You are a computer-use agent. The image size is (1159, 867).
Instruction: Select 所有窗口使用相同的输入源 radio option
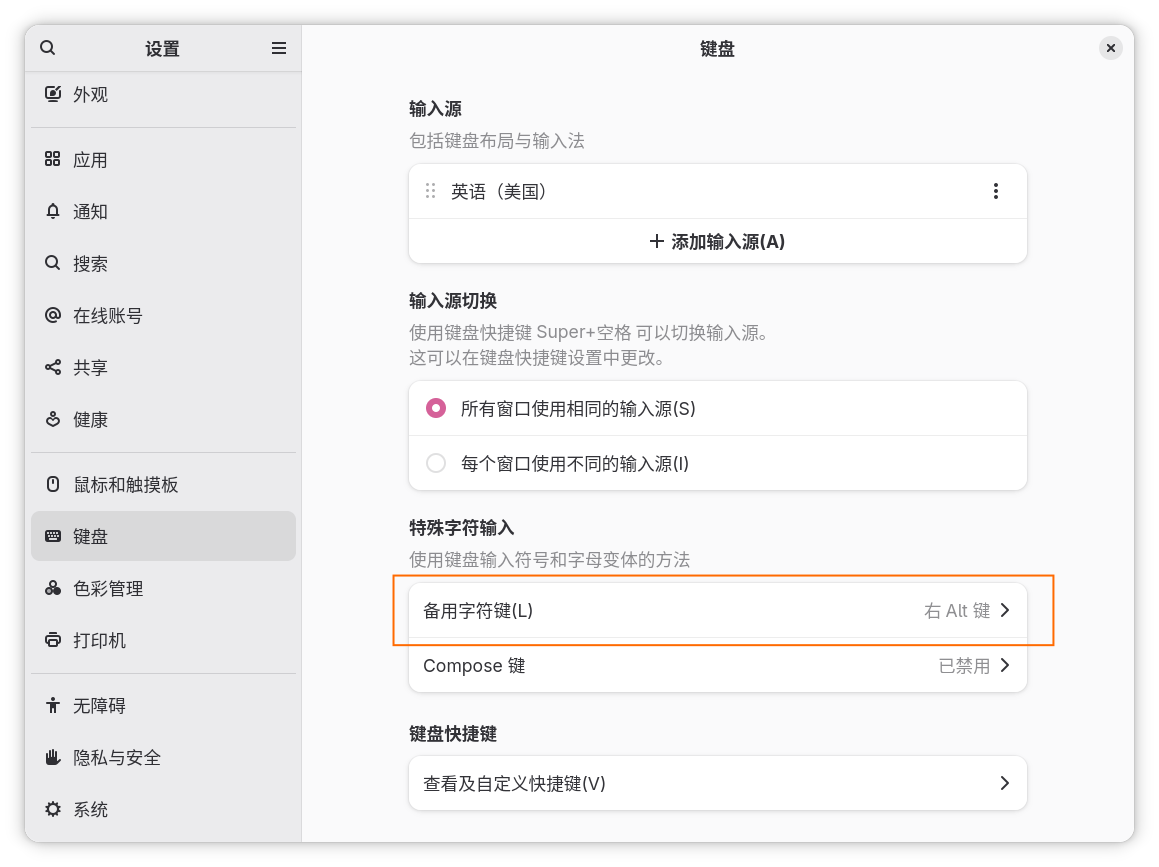[436, 408]
